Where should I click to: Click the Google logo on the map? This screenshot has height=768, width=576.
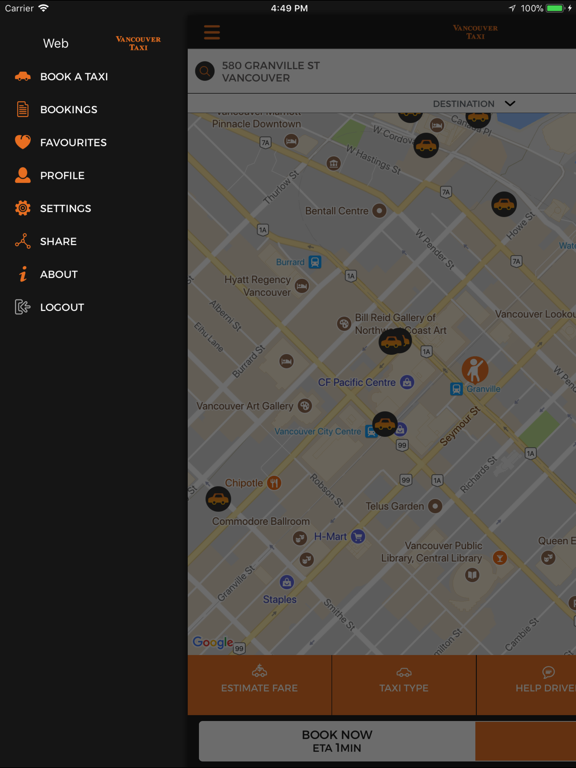point(213,642)
